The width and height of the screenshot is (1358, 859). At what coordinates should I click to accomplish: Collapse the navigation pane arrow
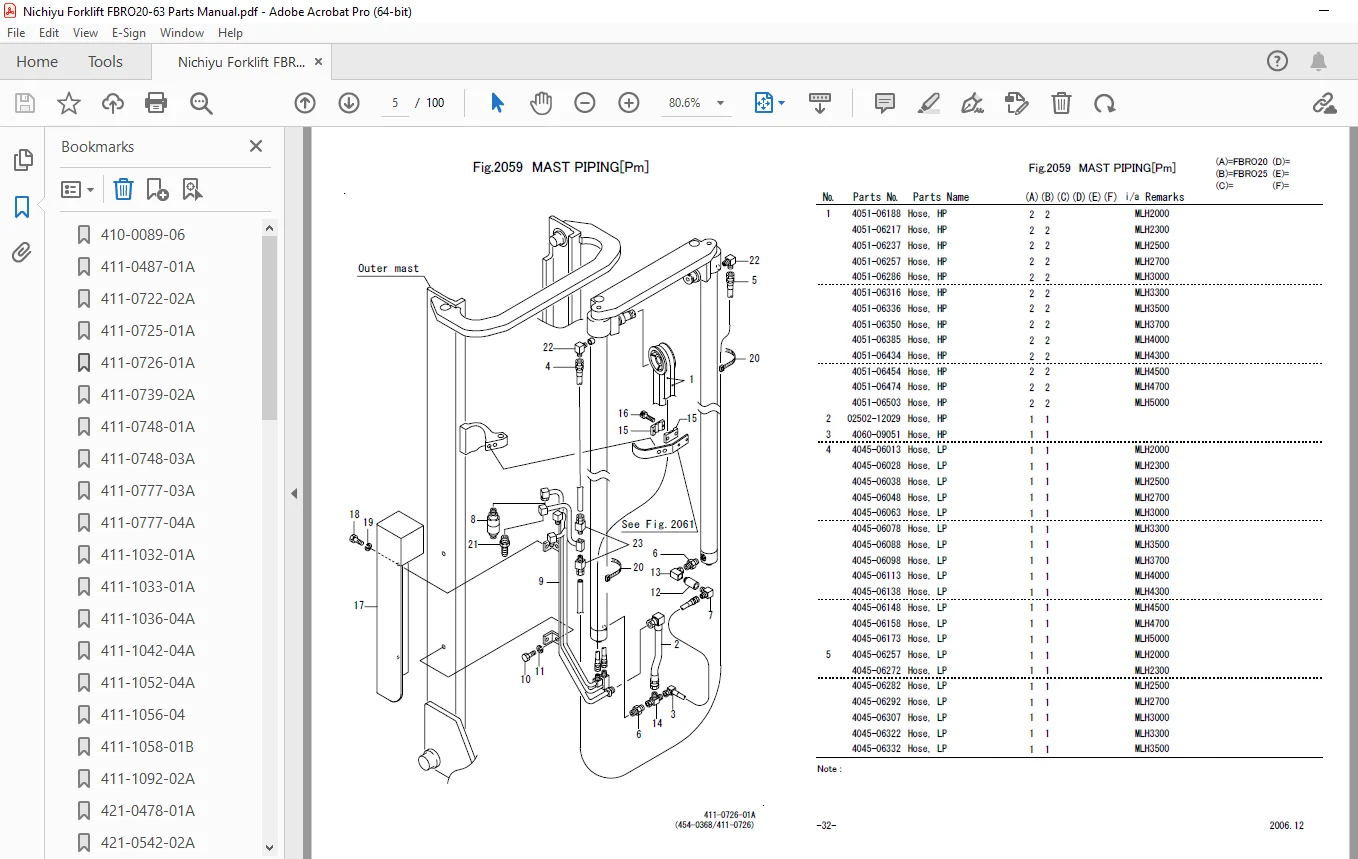tap(294, 493)
